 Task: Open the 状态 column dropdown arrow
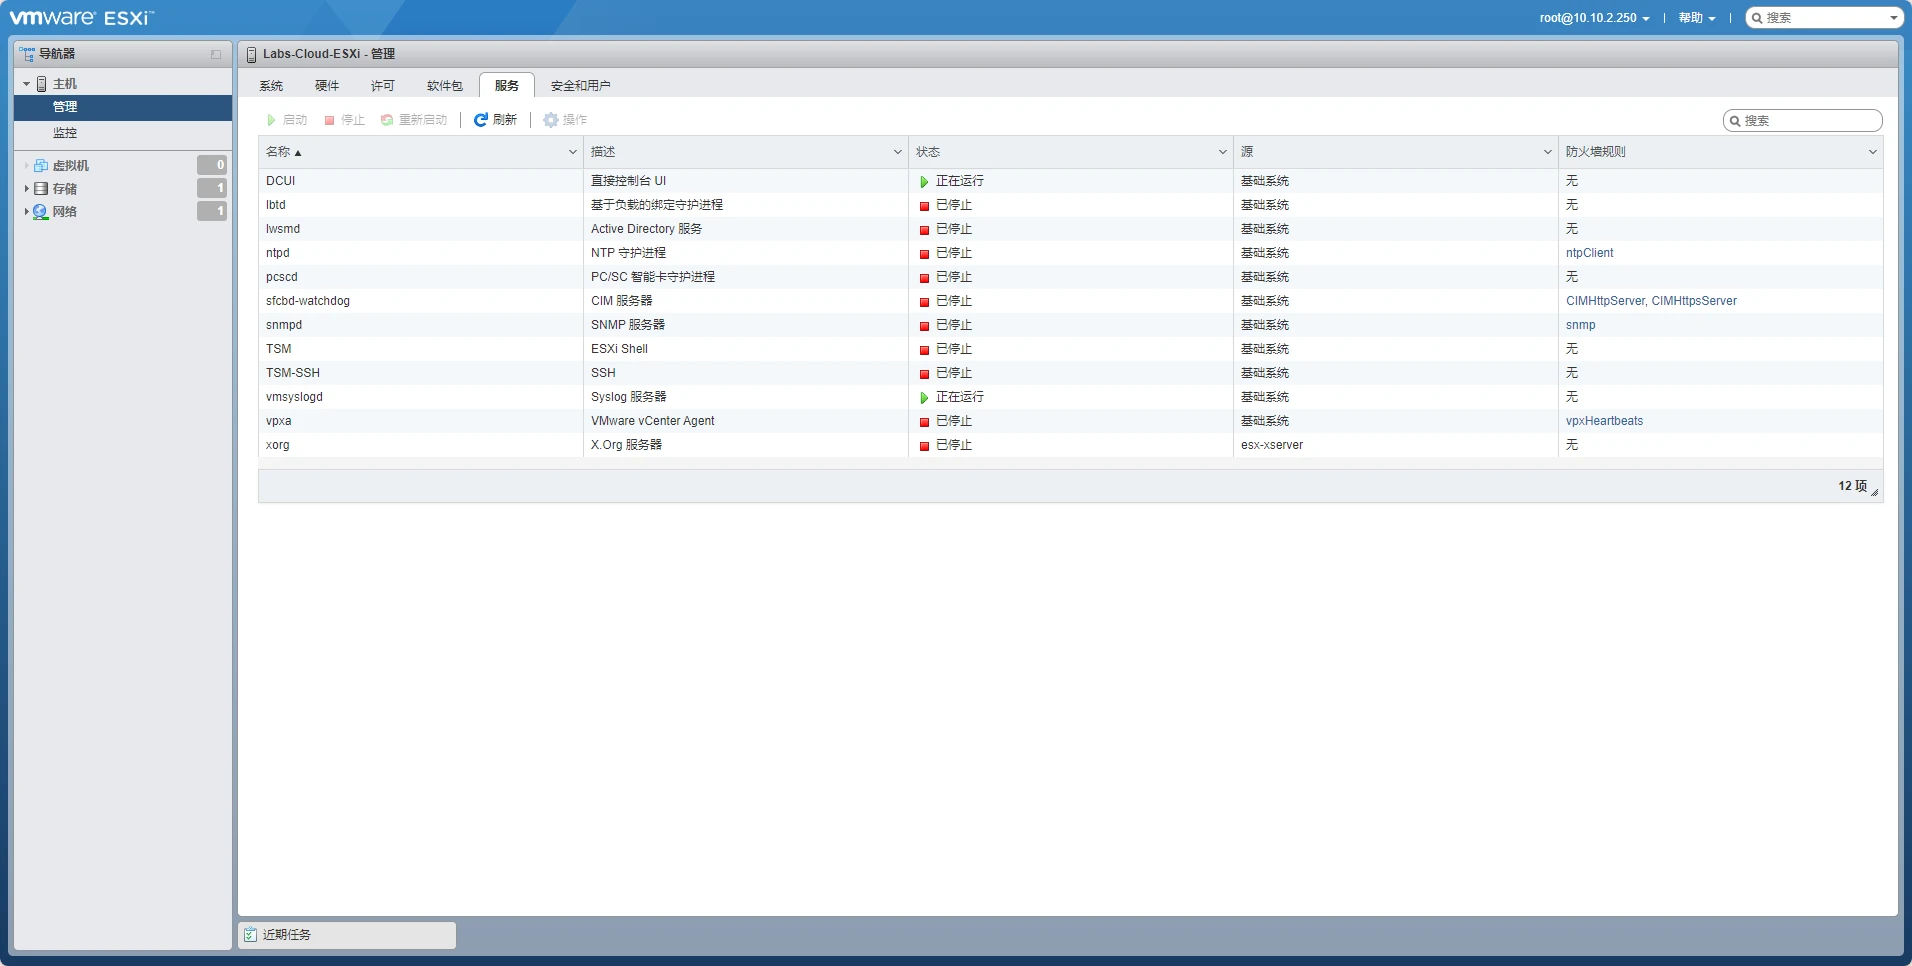[x=1222, y=152]
